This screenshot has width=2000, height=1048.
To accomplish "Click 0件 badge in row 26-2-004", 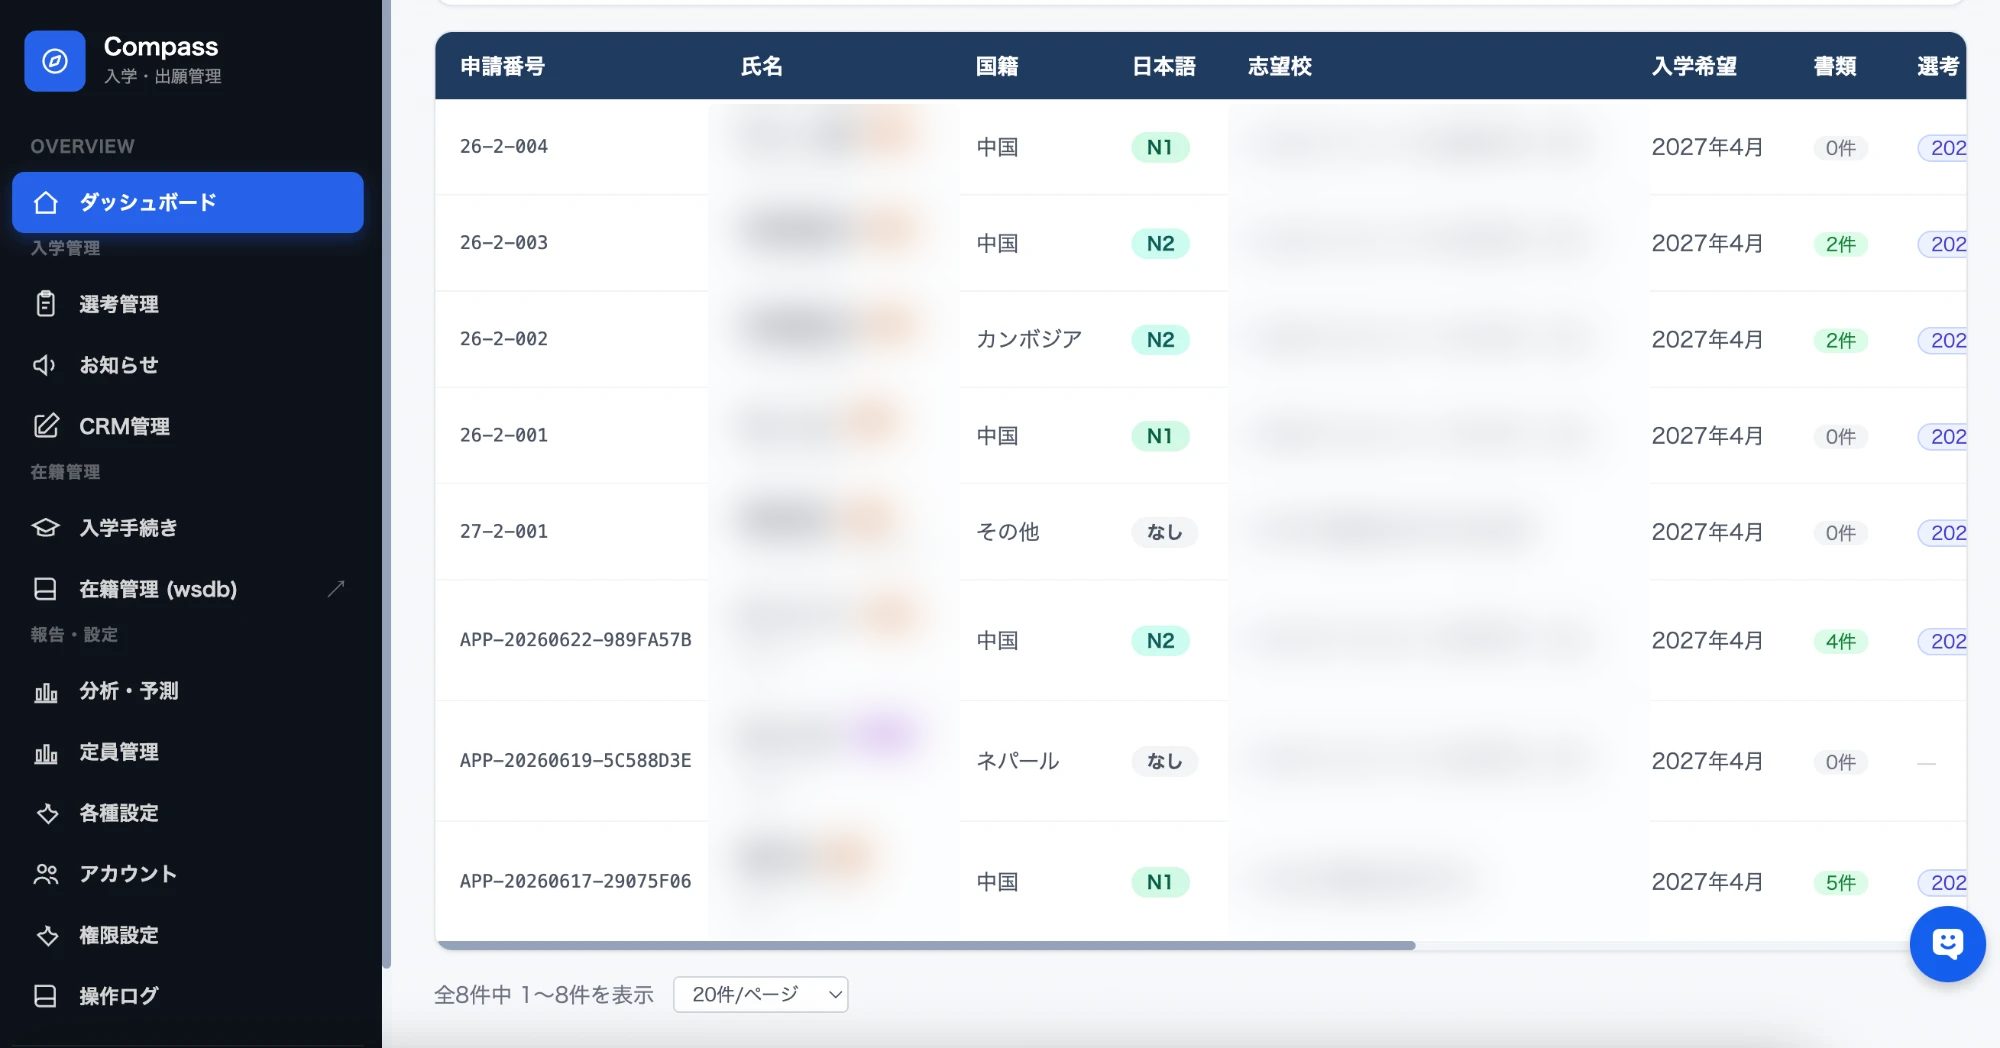I will click(x=1840, y=148).
